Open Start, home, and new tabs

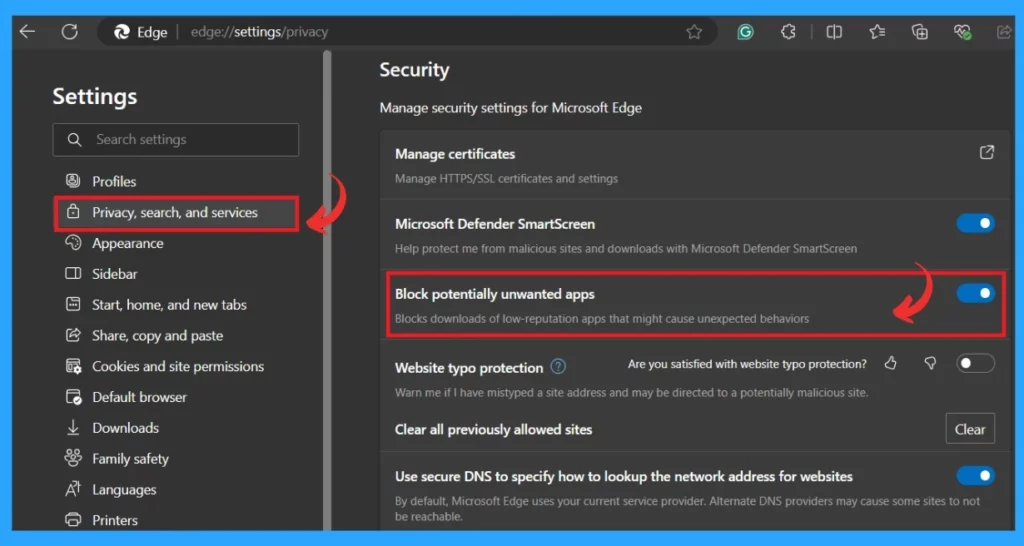[x=169, y=304]
